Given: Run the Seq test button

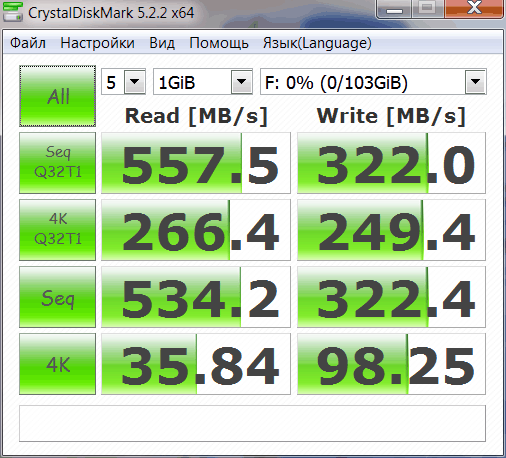Looking at the screenshot, I should [57, 297].
